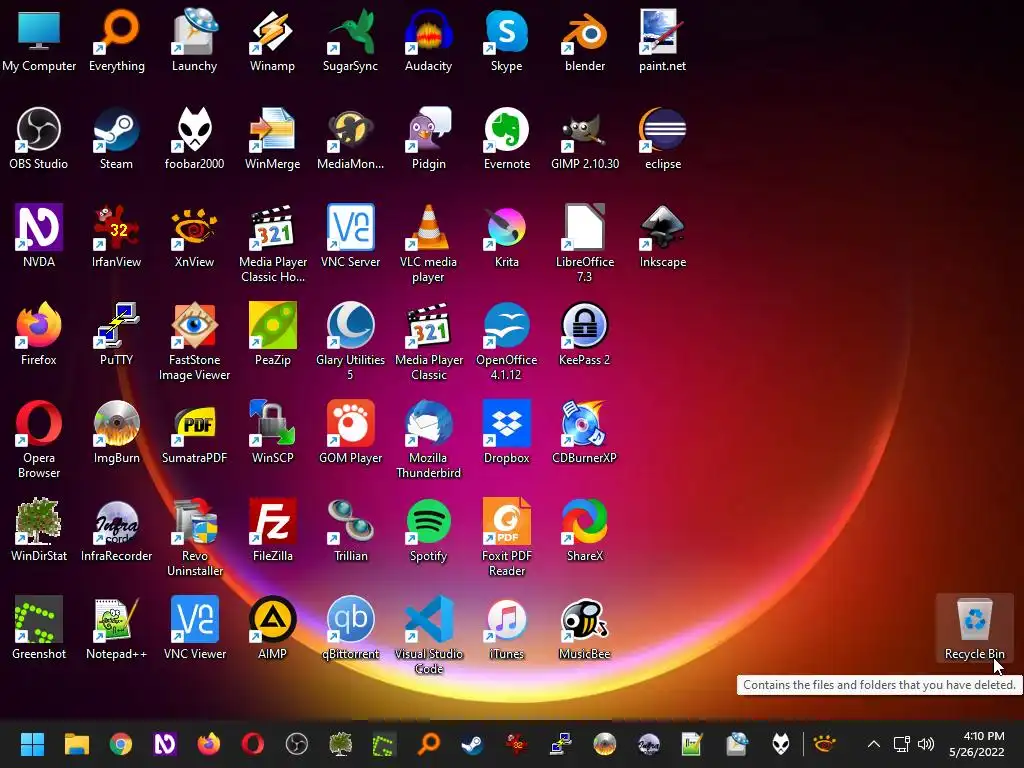Launch Google Chrome from the taskbar
The image size is (1024, 768).
pos(121,743)
